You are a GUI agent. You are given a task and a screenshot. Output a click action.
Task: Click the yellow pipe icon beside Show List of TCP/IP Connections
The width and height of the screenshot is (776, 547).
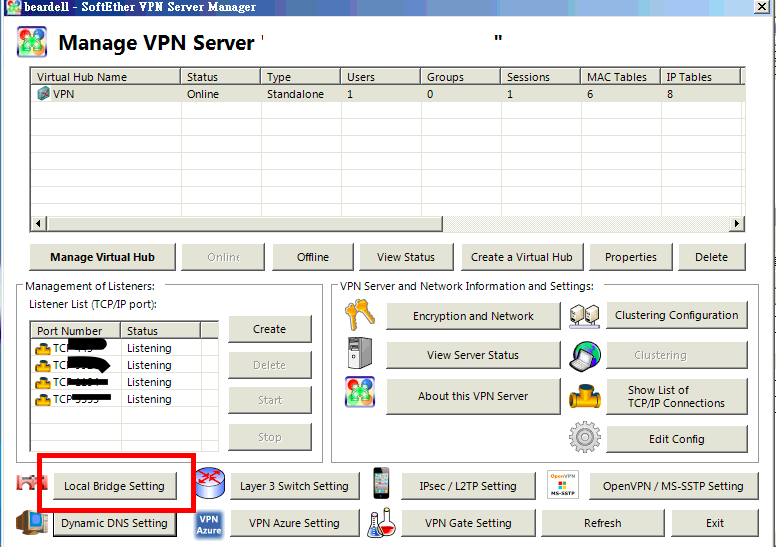click(584, 396)
